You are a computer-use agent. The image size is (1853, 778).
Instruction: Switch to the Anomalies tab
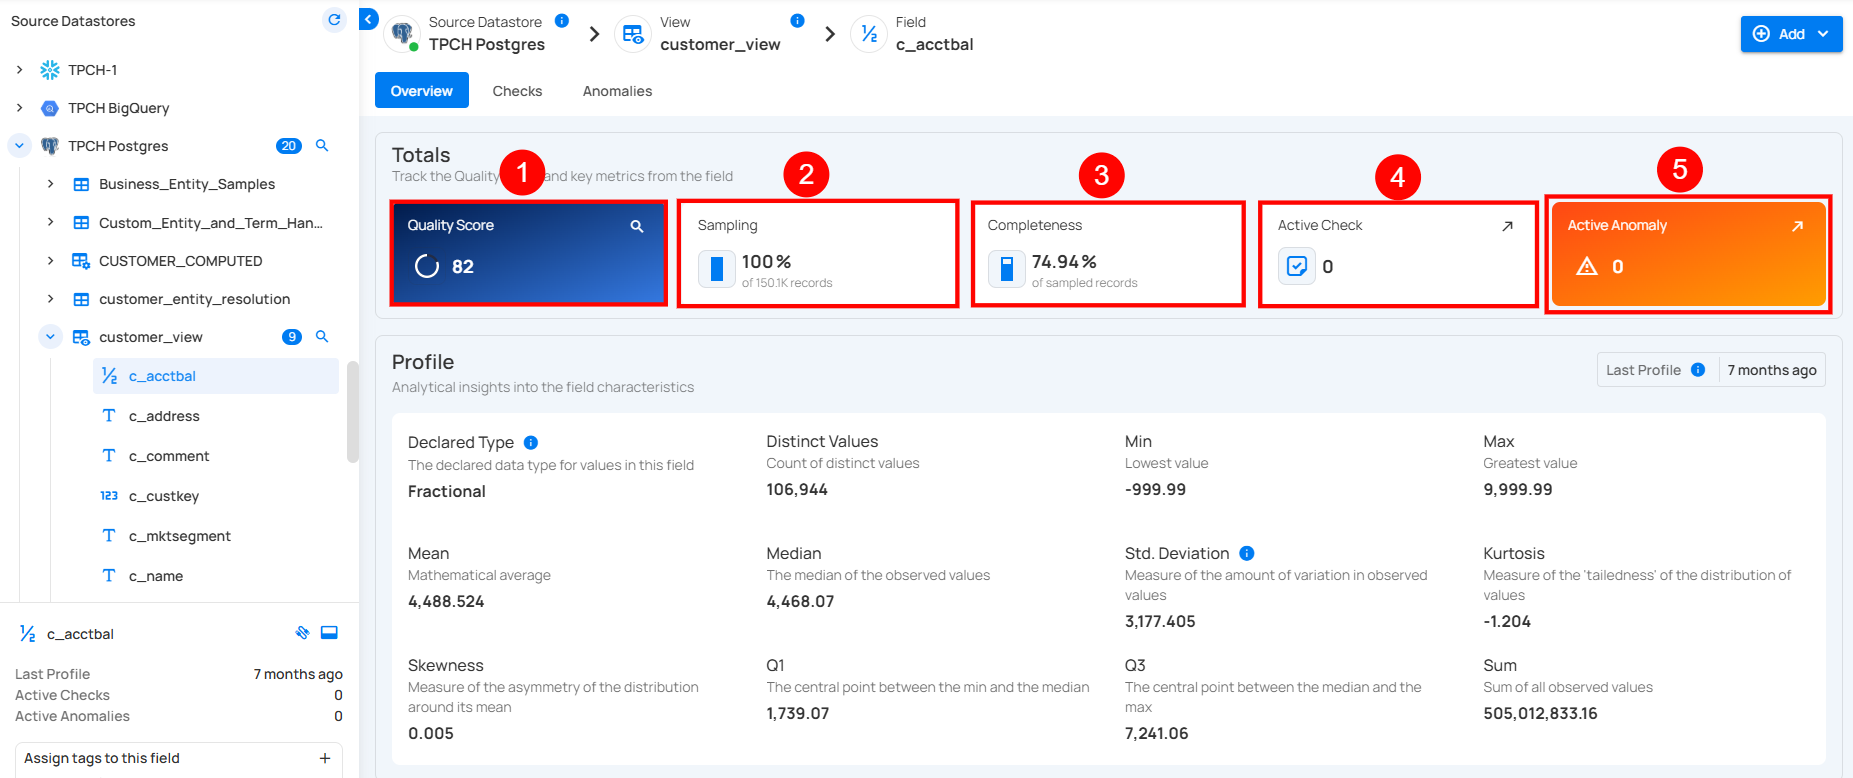click(x=617, y=91)
